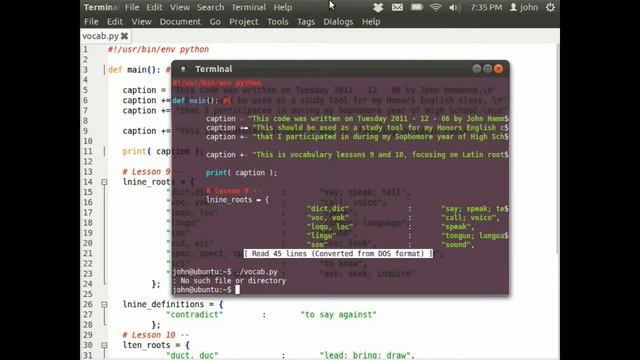
Task: Close the Terminal window
Action: [x=498, y=69]
